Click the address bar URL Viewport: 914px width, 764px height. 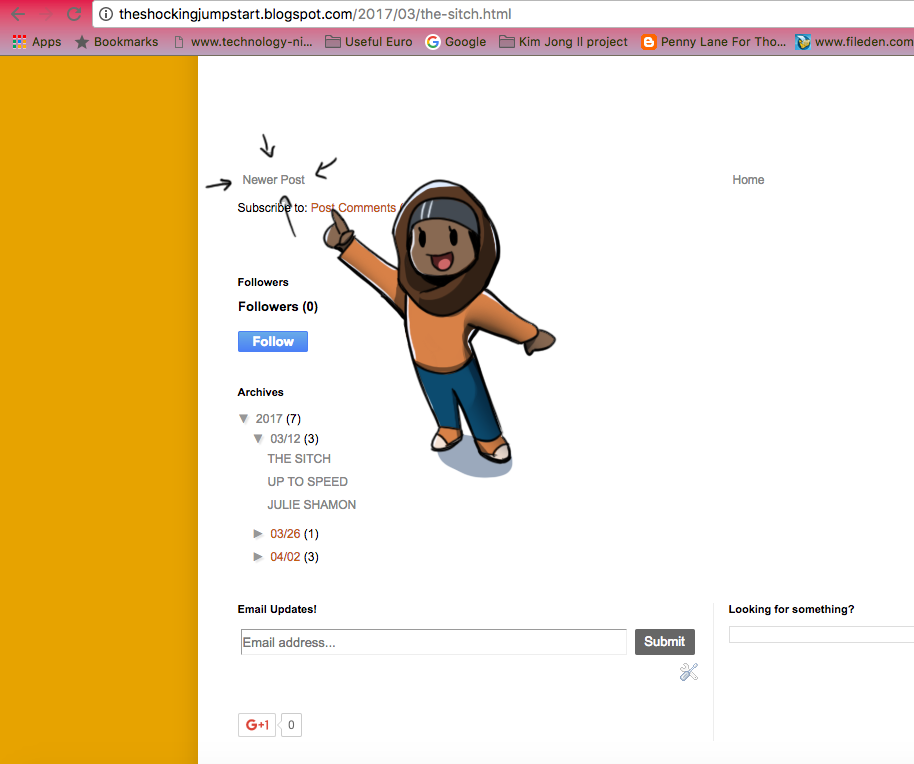click(x=315, y=14)
